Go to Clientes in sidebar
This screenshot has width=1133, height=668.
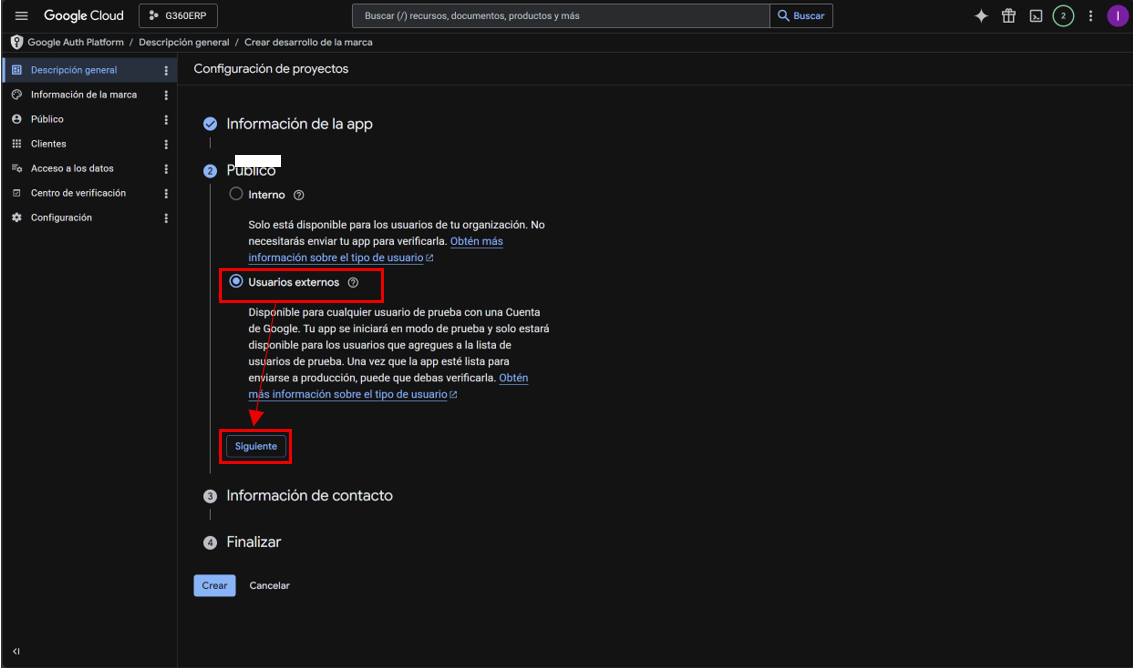48,144
